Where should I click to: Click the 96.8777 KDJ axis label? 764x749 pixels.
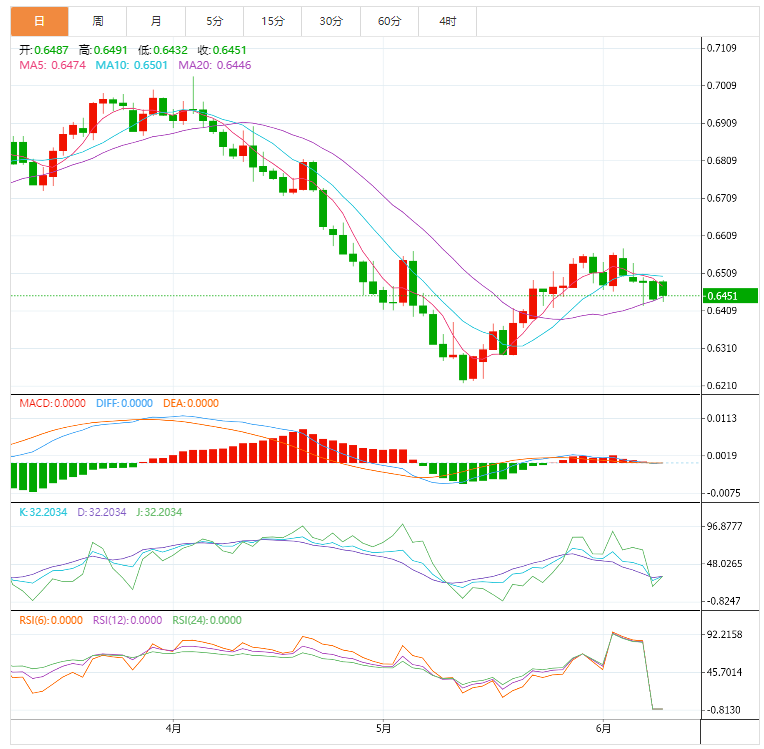point(724,526)
